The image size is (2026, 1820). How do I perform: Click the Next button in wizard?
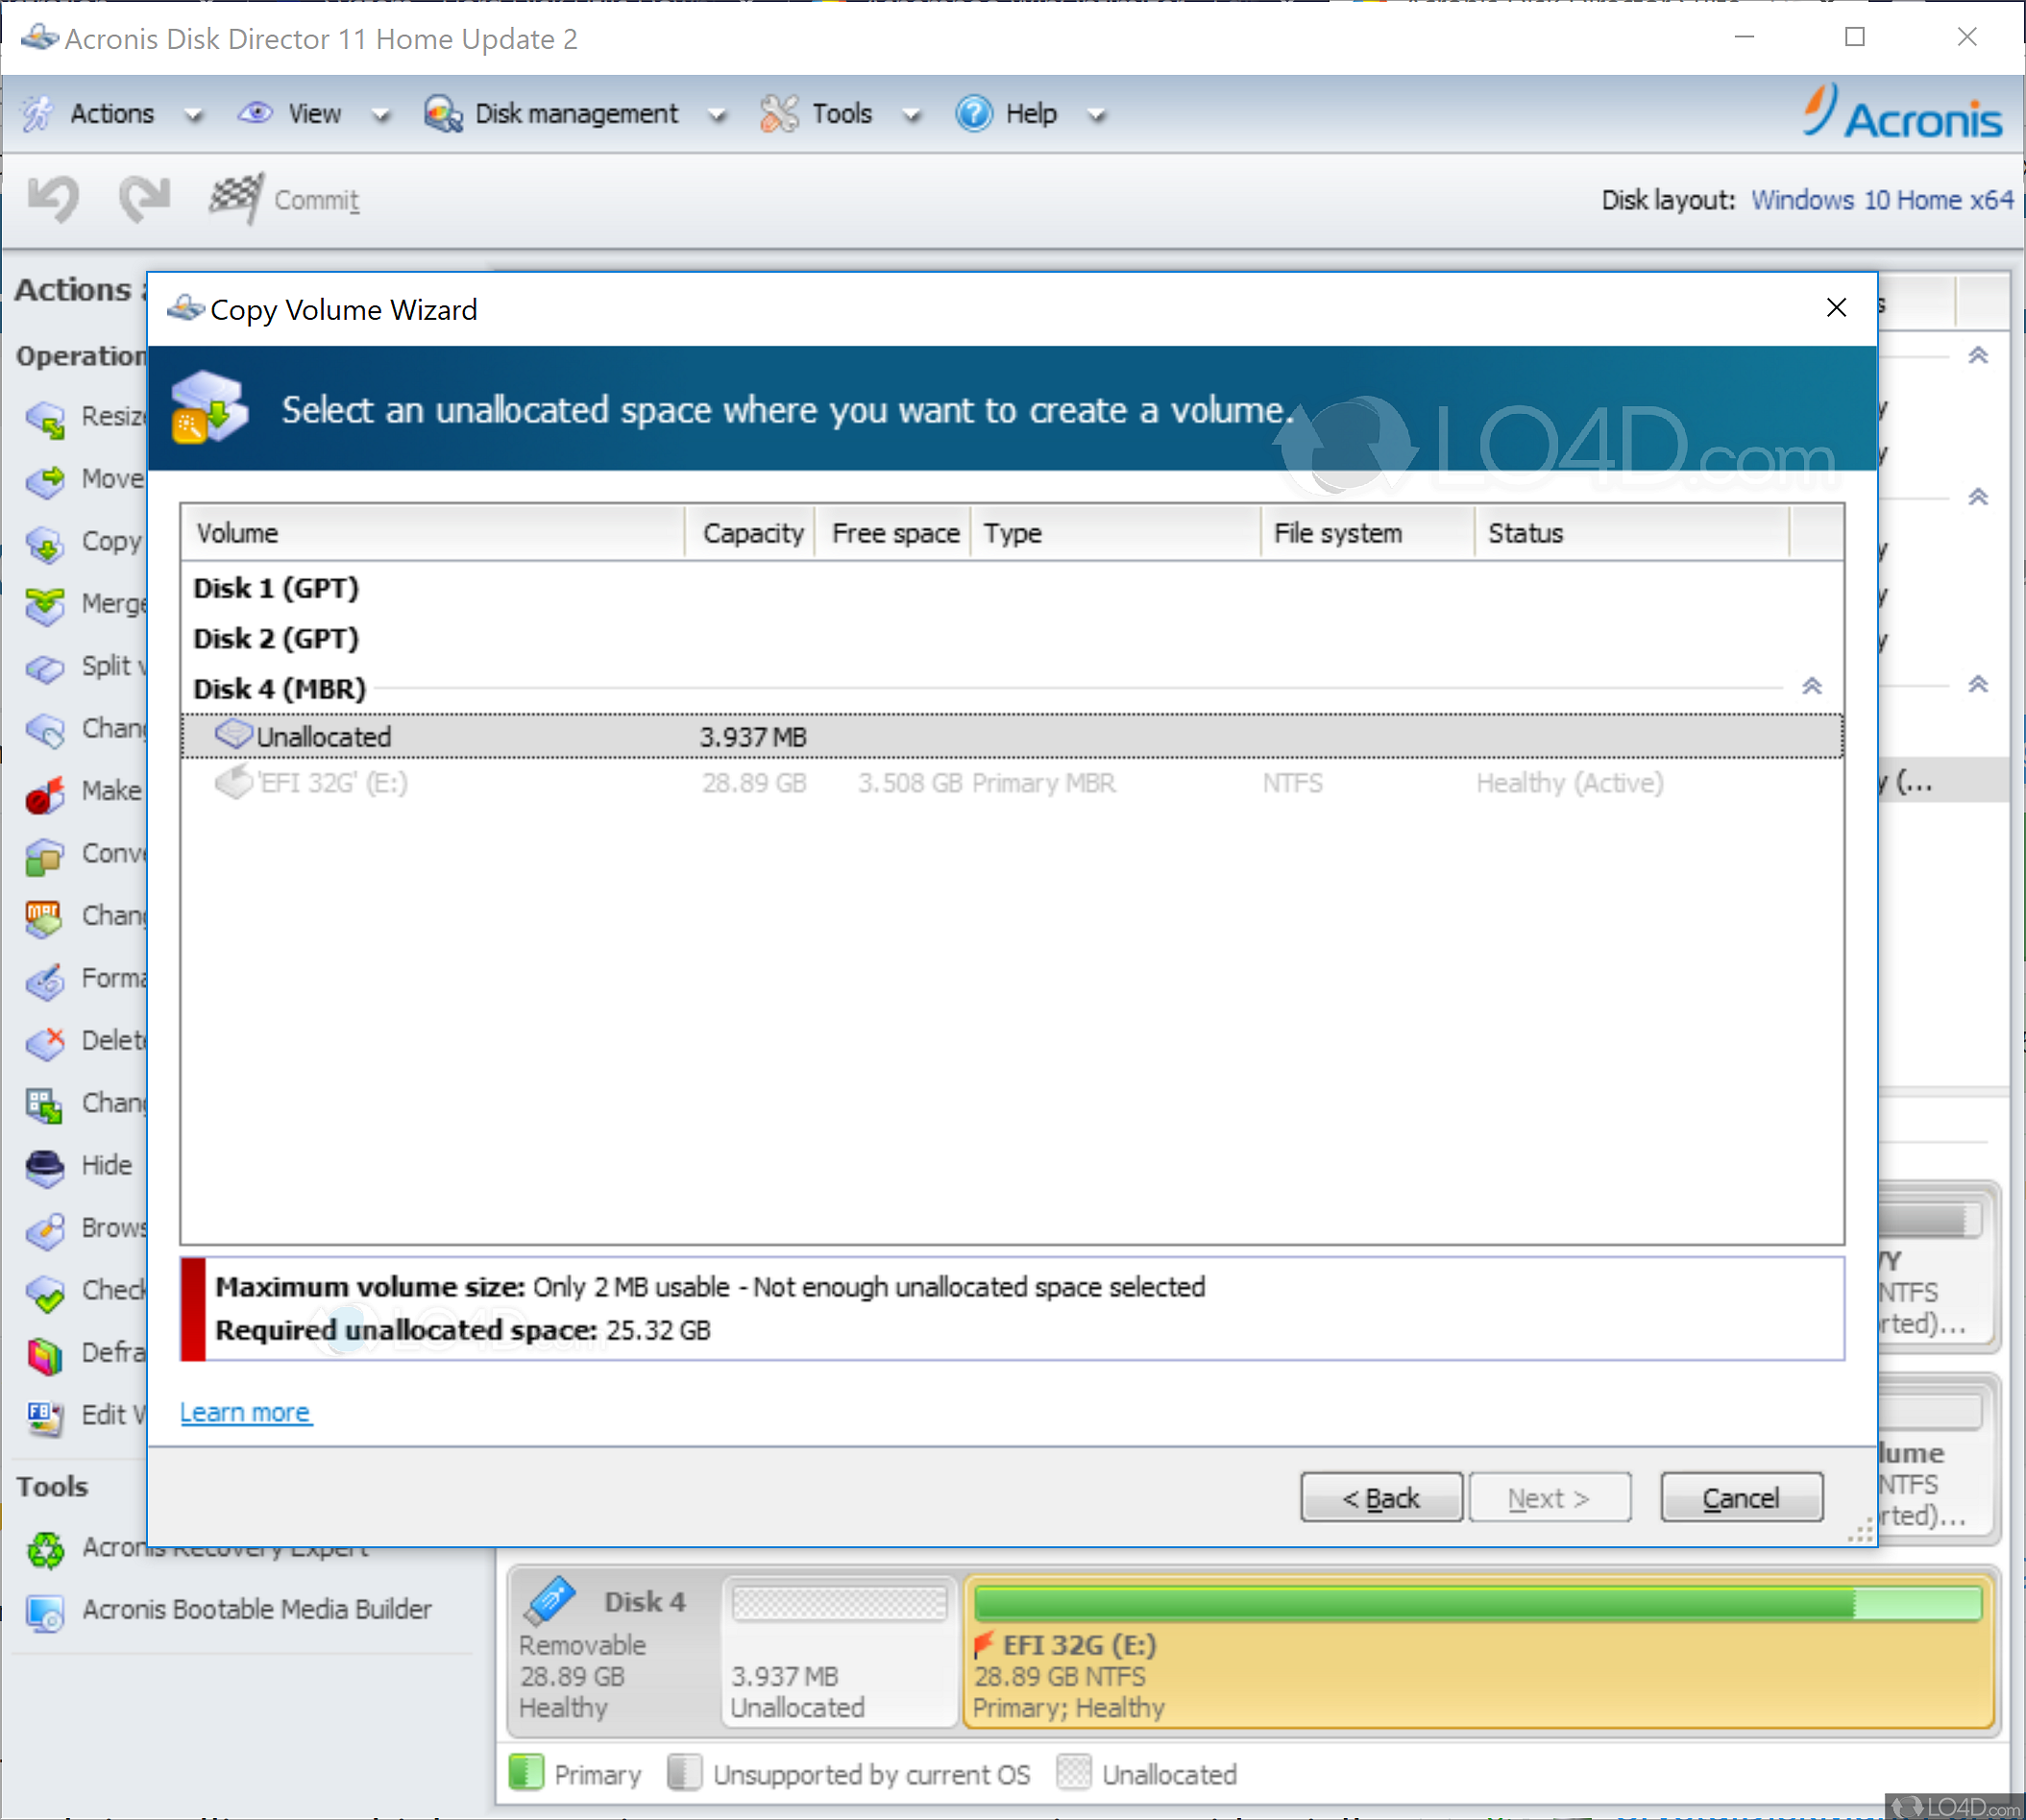pyautogui.click(x=1549, y=1498)
